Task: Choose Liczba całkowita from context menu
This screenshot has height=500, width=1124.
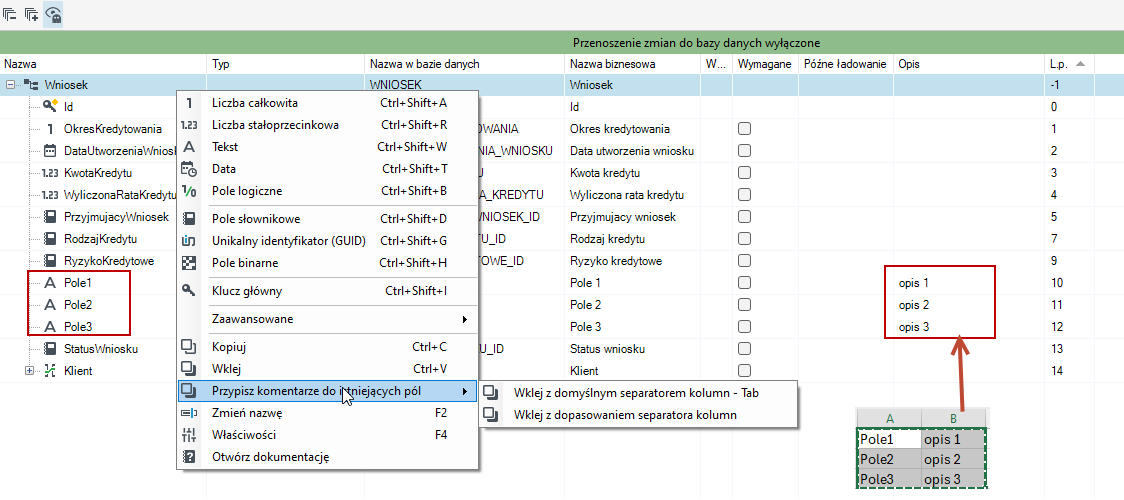Action: [328, 102]
